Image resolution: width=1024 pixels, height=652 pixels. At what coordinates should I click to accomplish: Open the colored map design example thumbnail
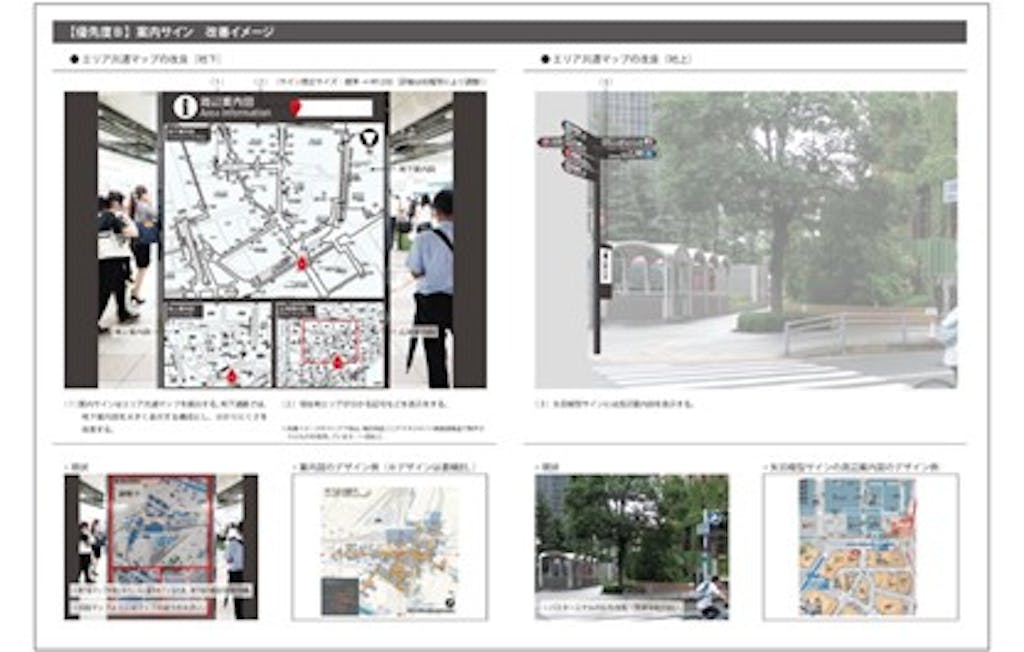[x=389, y=547]
